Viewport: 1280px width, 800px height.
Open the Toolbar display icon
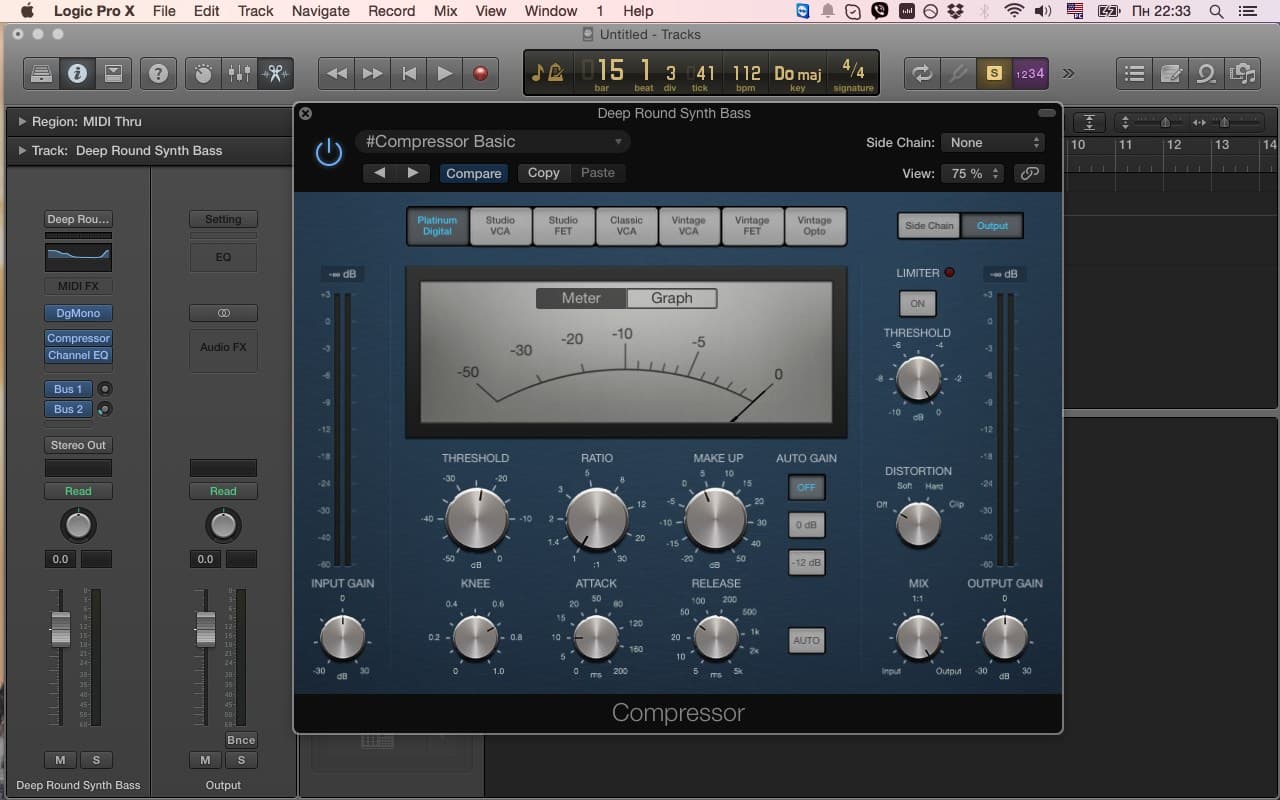point(113,73)
